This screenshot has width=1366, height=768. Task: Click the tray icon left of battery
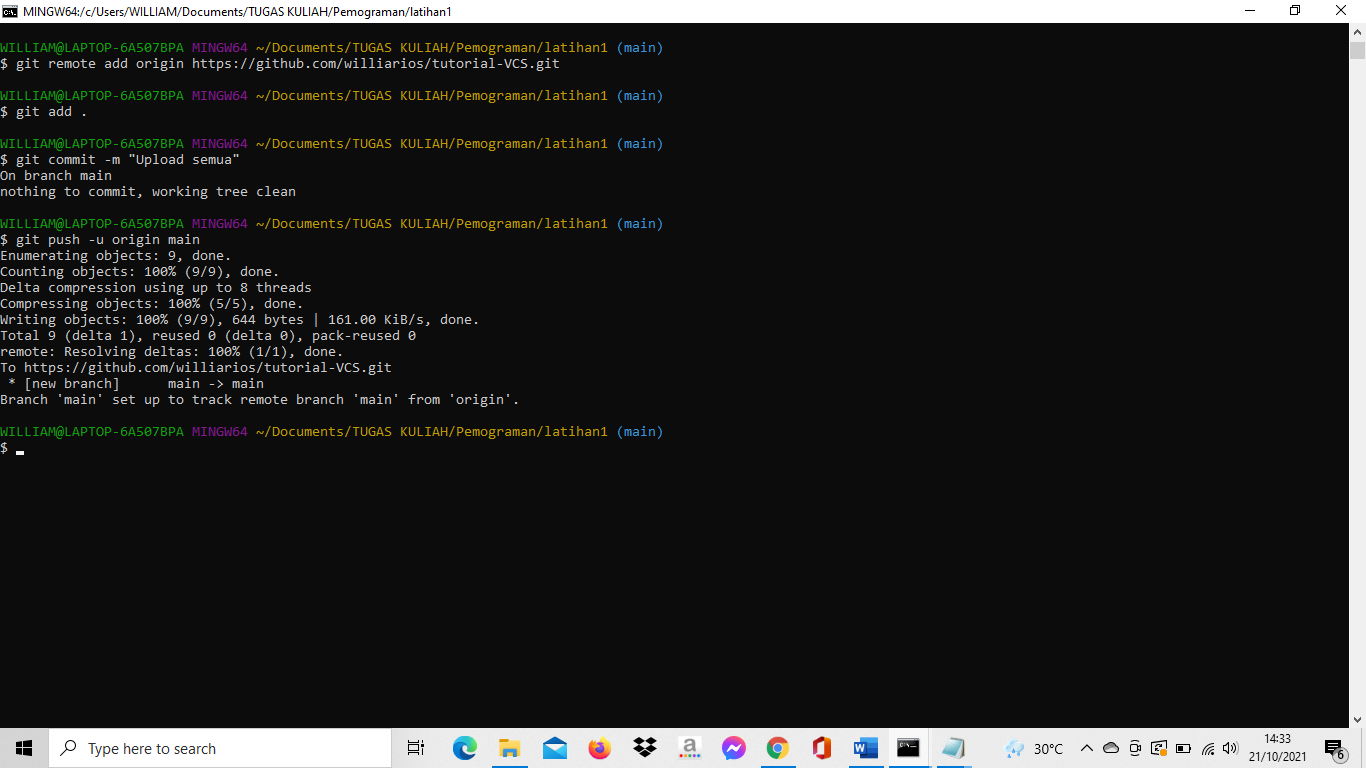tap(1159, 748)
